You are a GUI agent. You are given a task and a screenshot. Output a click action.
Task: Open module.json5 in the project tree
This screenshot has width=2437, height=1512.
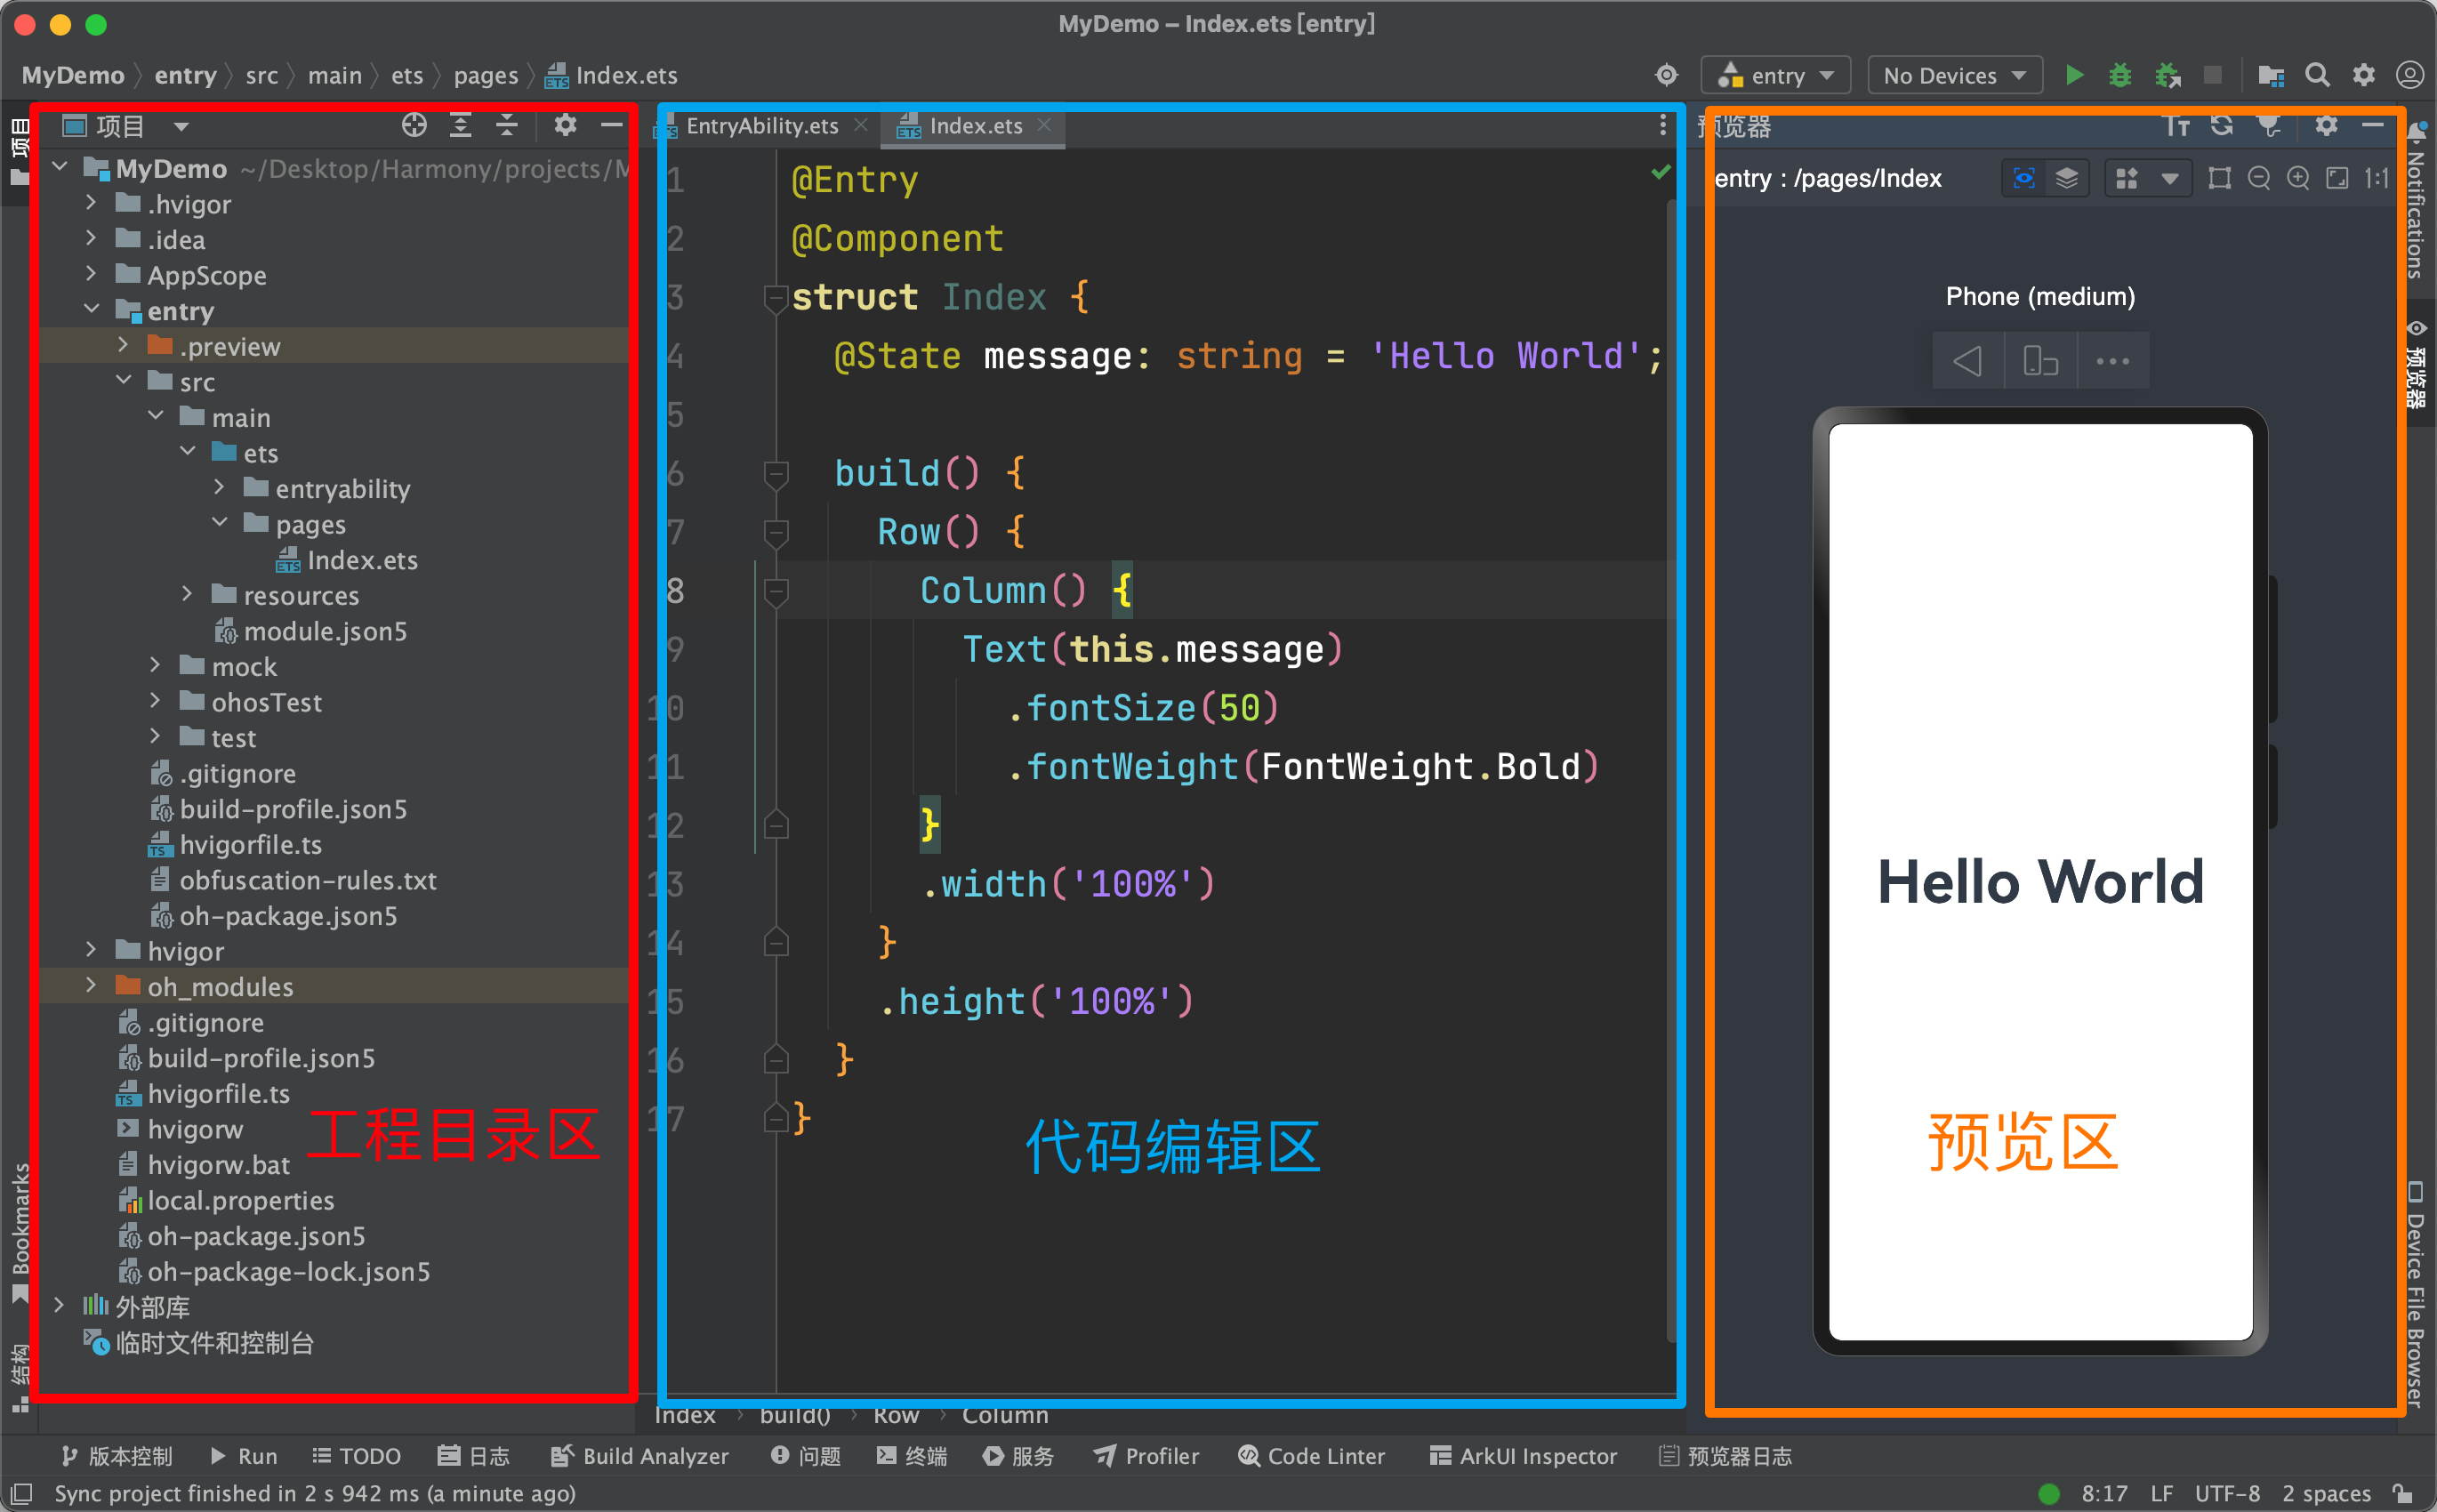tap(324, 631)
